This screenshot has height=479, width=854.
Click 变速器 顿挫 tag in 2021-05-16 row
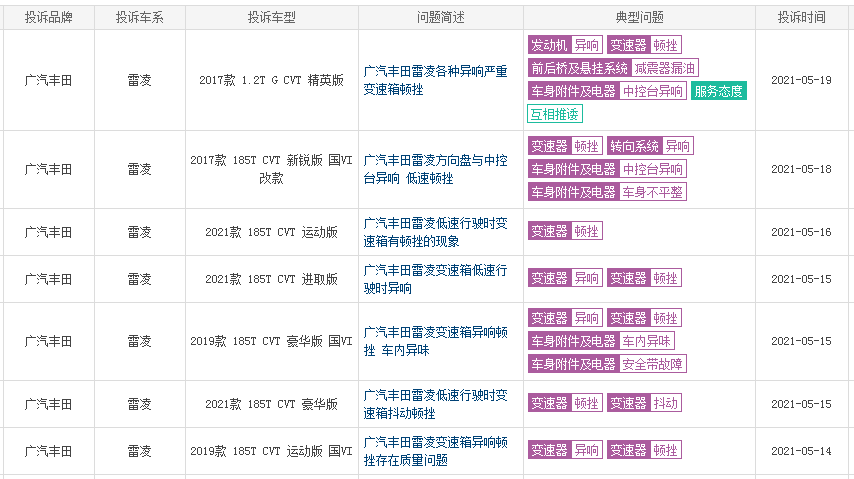pyautogui.click(x=565, y=231)
